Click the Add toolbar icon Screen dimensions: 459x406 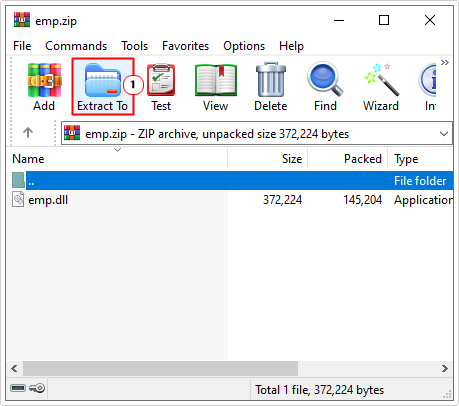(x=44, y=80)
